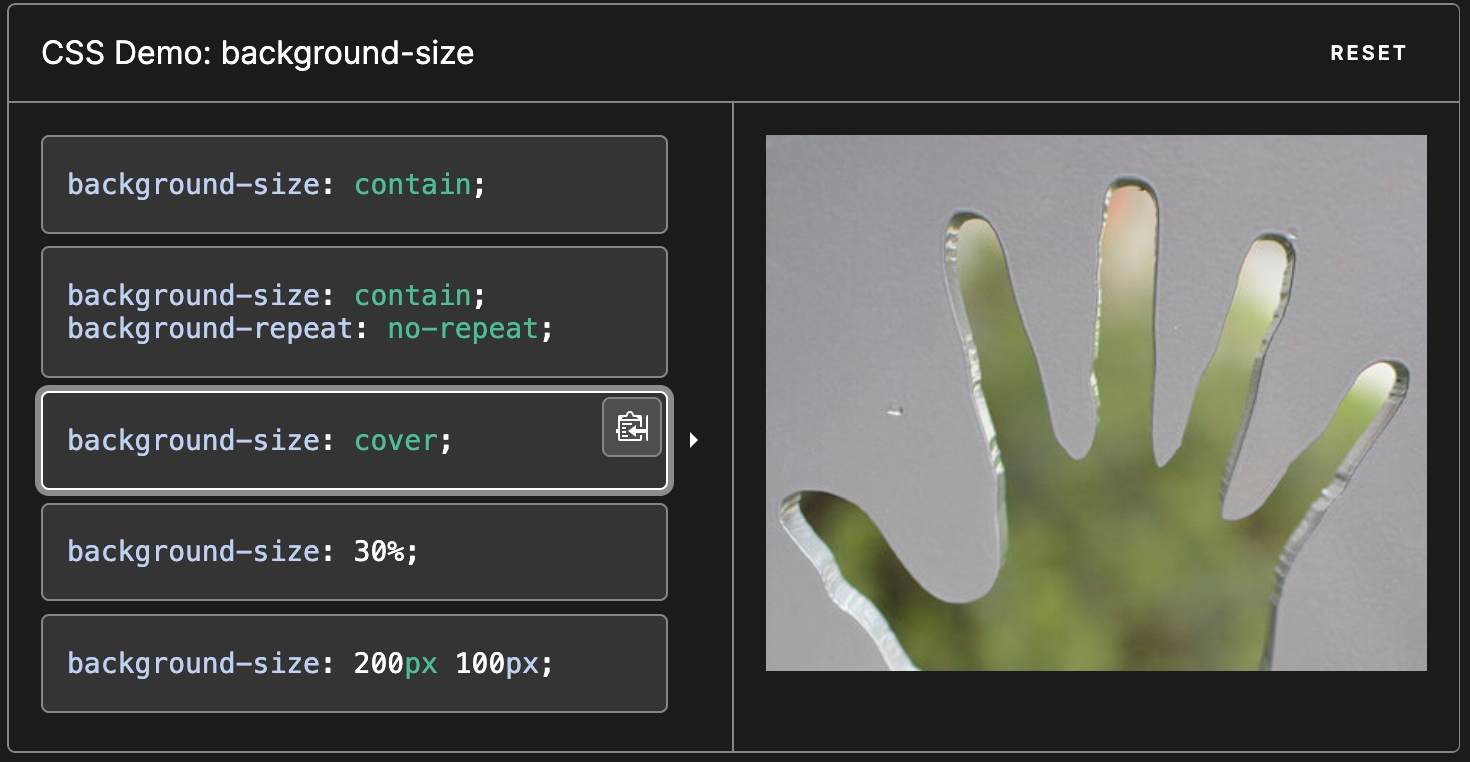Choose the first contain-only code example
1470x762 pixels.
click(354, 185)
